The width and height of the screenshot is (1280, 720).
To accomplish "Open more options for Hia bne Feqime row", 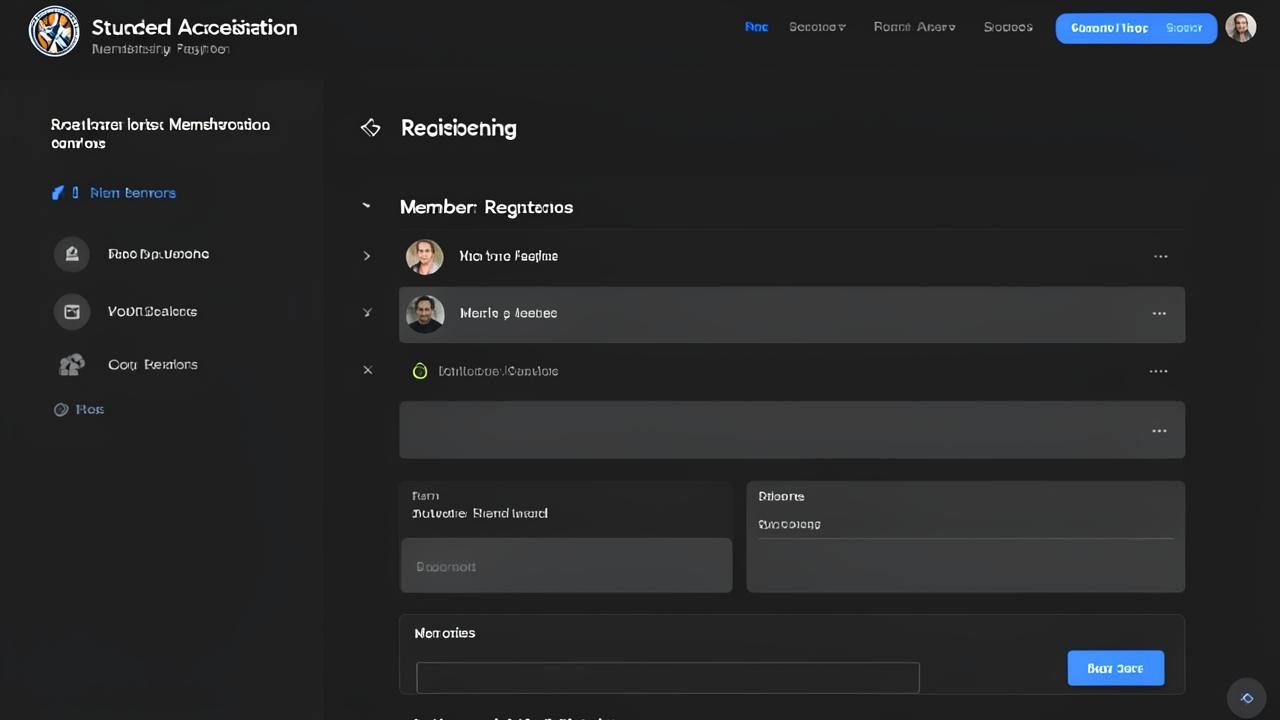I will 1160,256.
